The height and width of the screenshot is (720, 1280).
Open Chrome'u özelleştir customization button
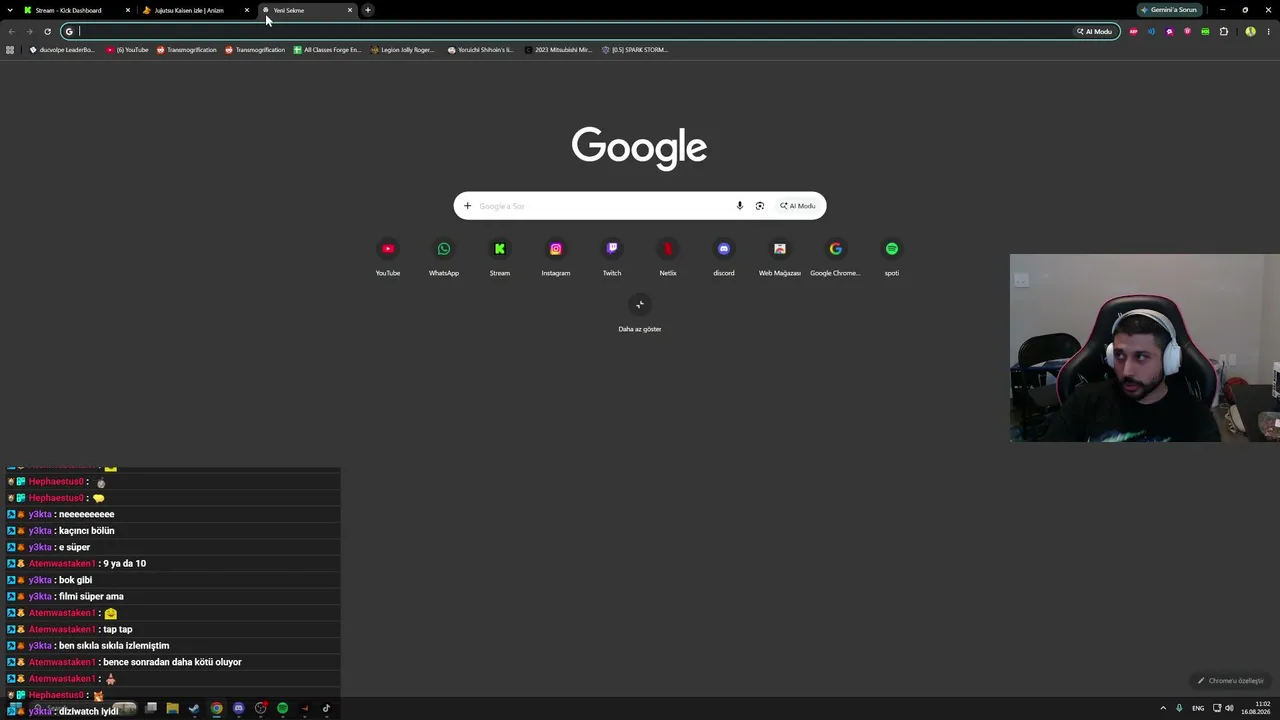click(x=1231, y=681)
